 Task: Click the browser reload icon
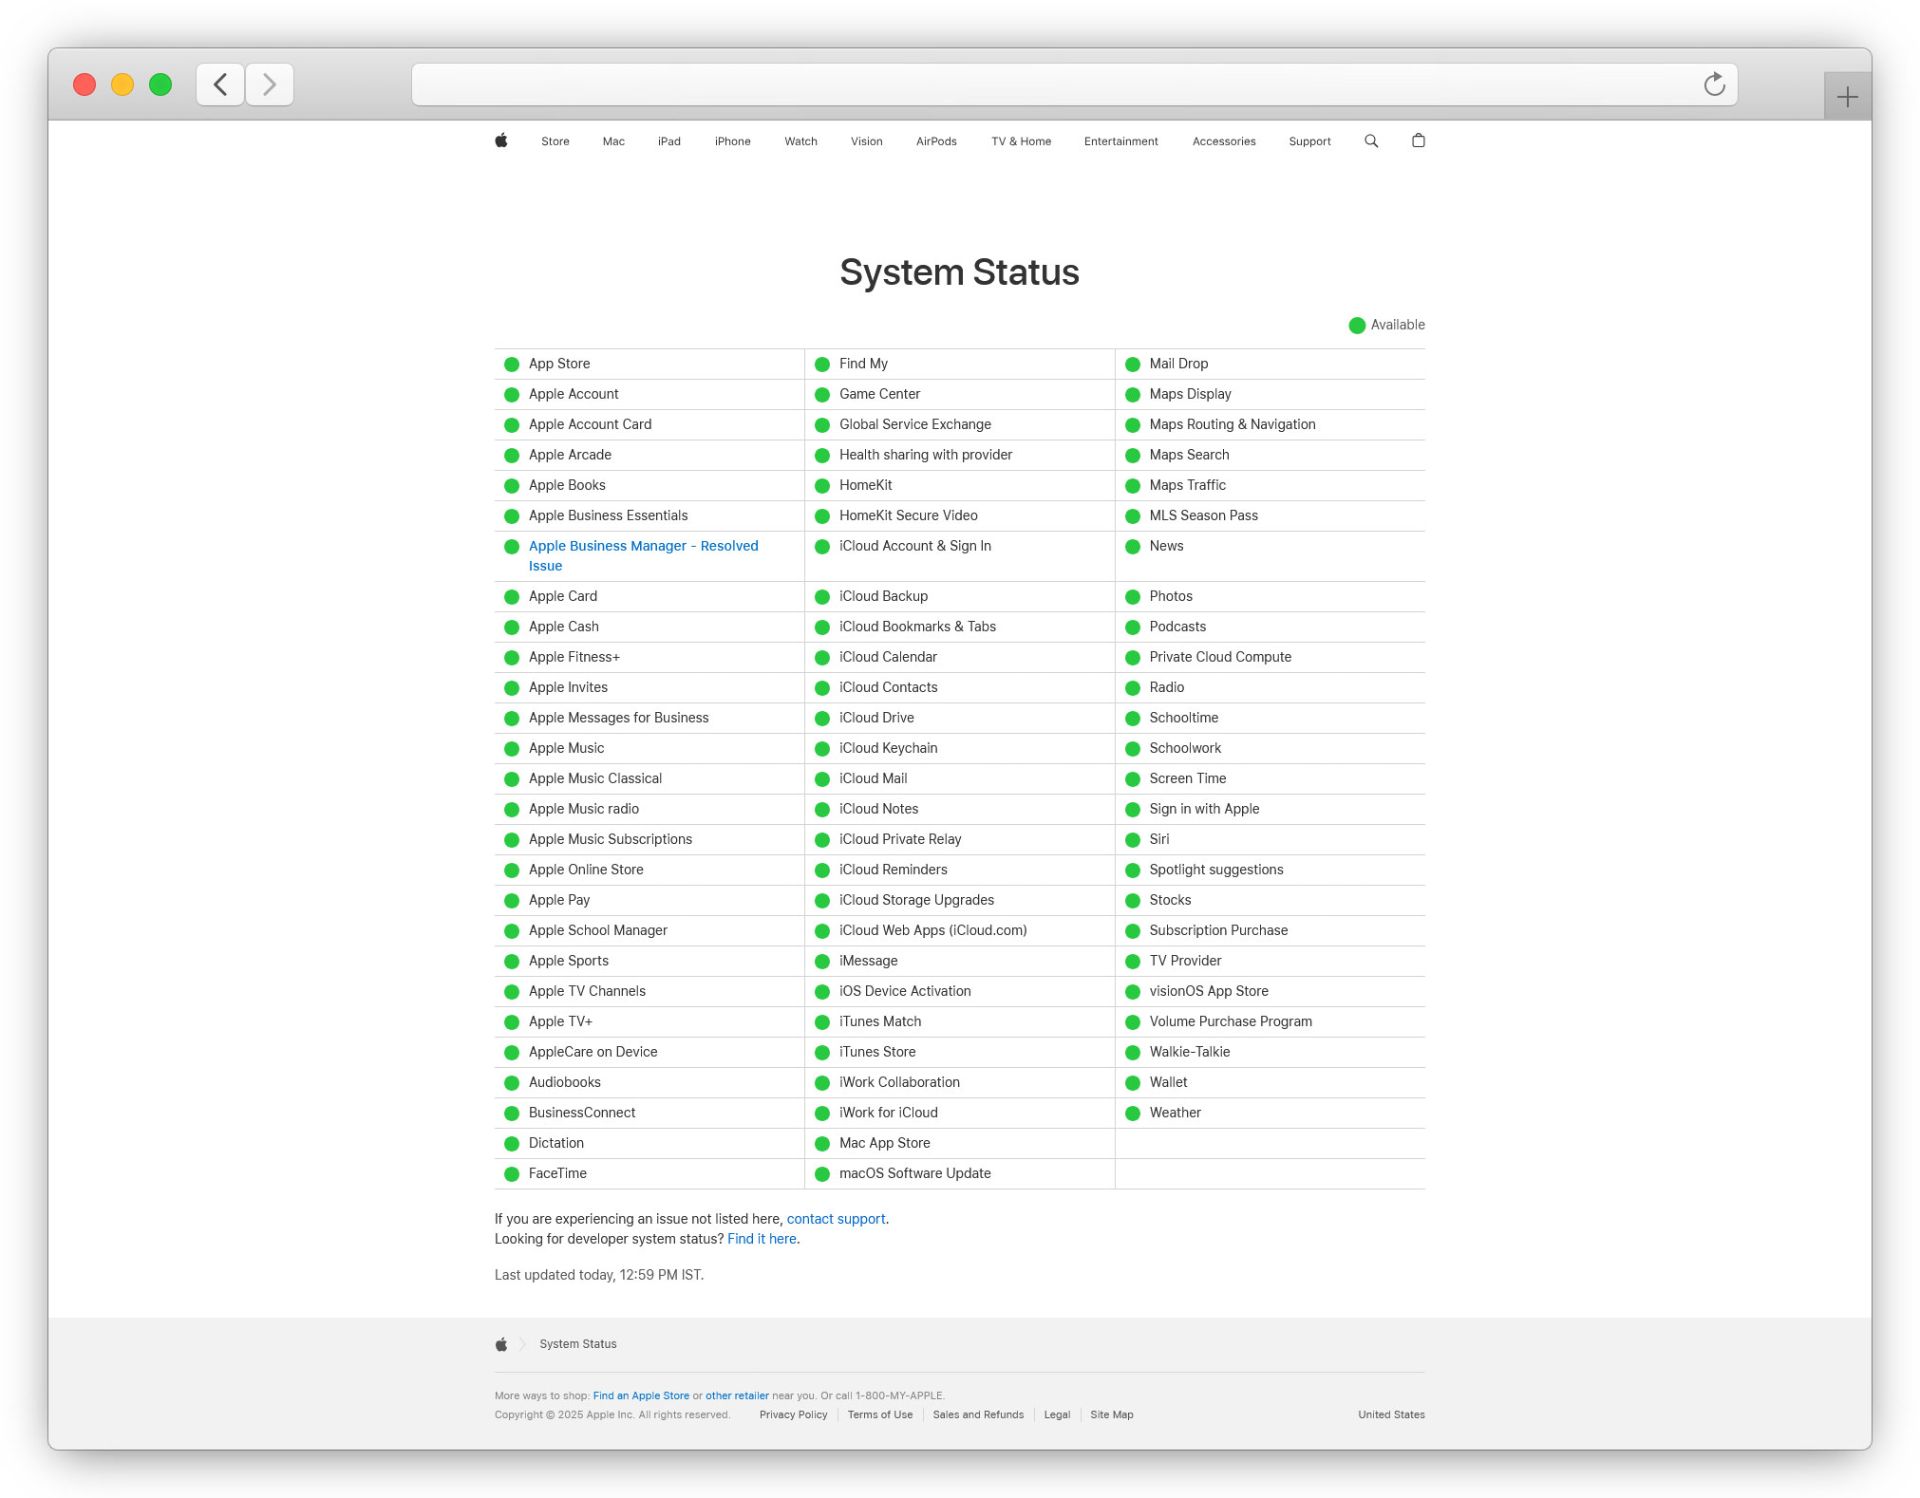click(1714, 84)
